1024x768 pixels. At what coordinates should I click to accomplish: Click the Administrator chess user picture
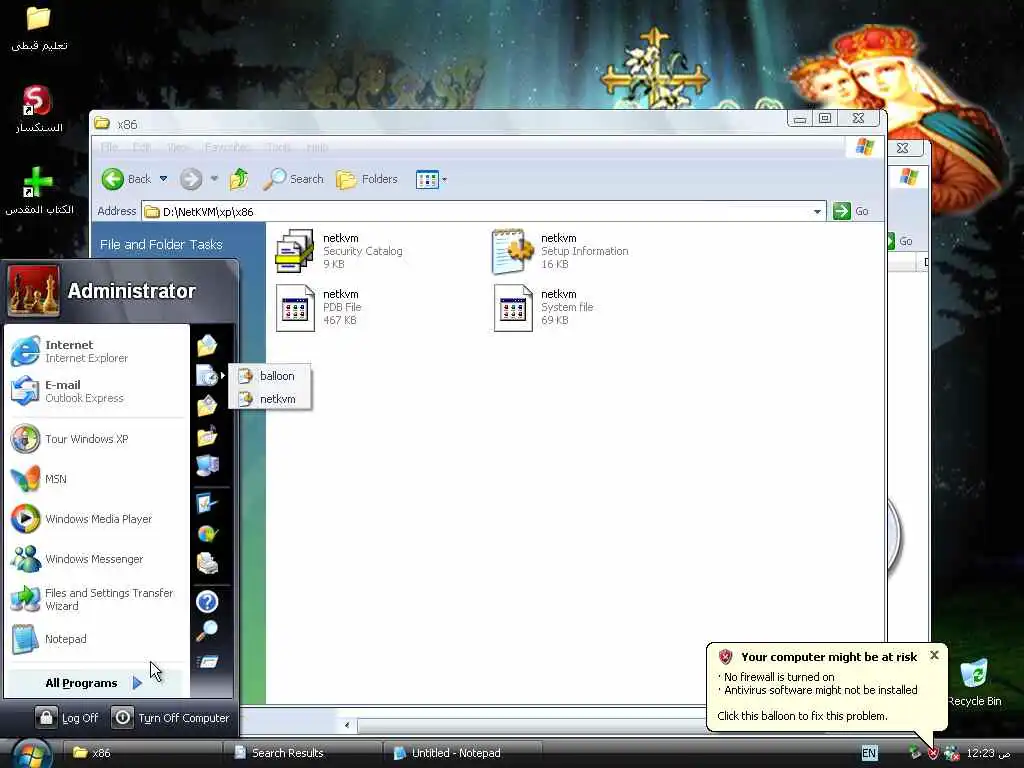point(33,291)
